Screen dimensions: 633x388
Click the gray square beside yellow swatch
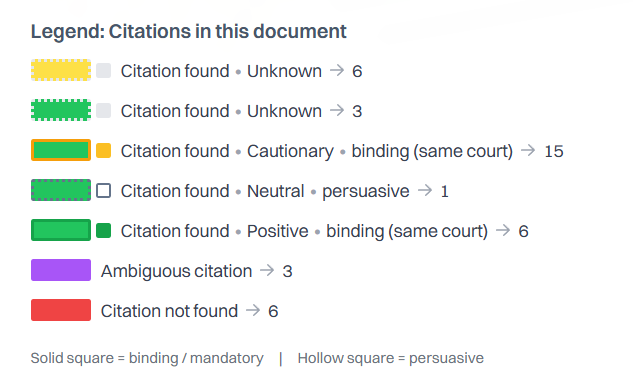click(103, 71)
